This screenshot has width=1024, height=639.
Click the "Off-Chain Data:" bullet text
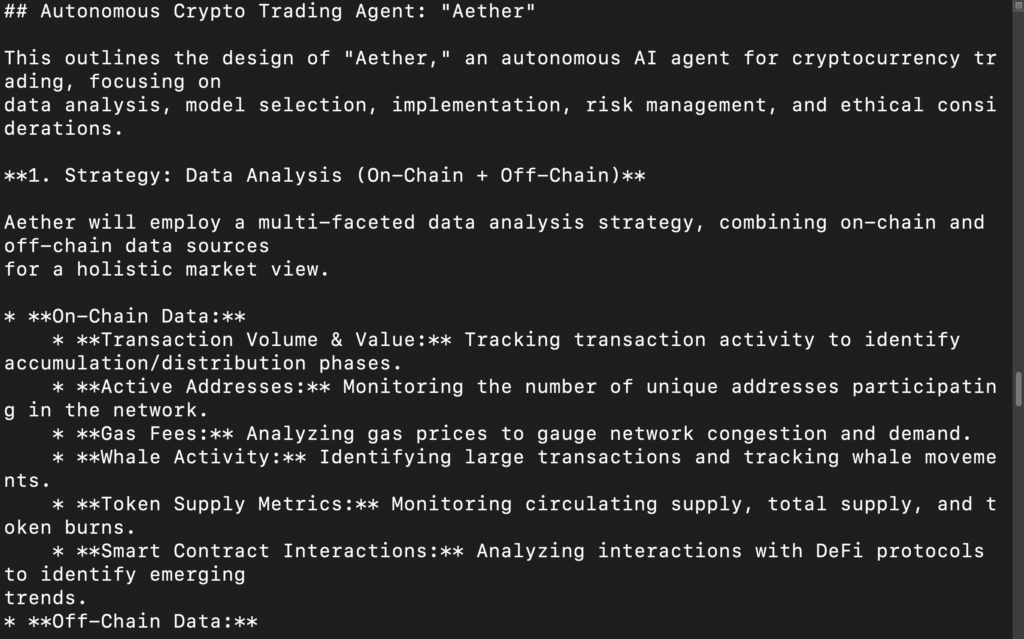(143, 621)
